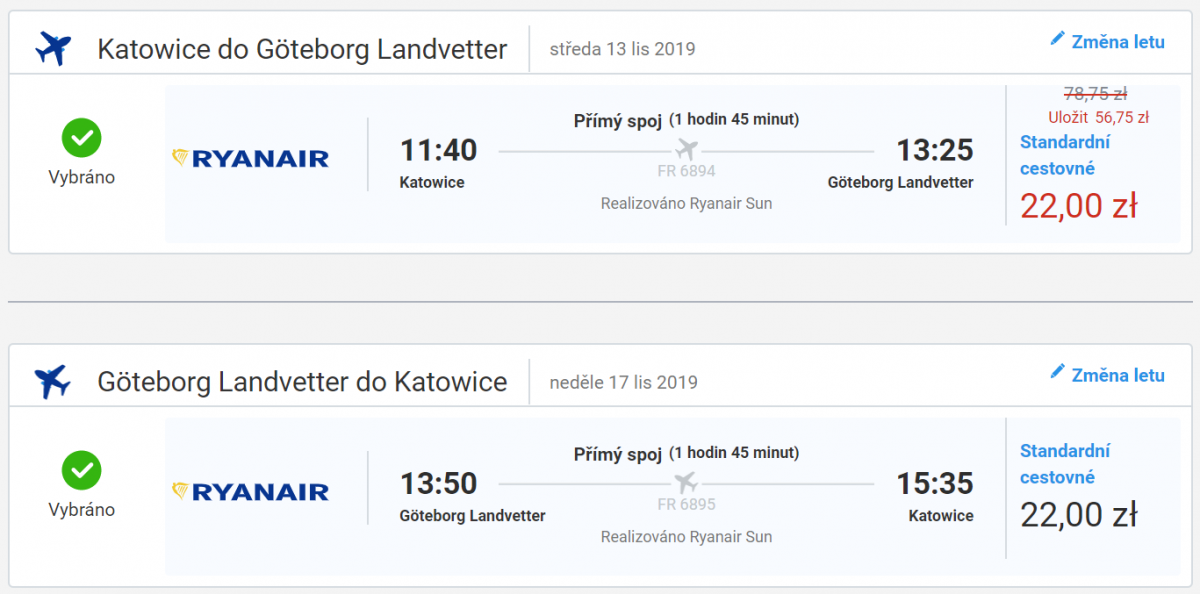
Task: Click the date neděle 17 lis 2019
Action: (x=623, y=382)
